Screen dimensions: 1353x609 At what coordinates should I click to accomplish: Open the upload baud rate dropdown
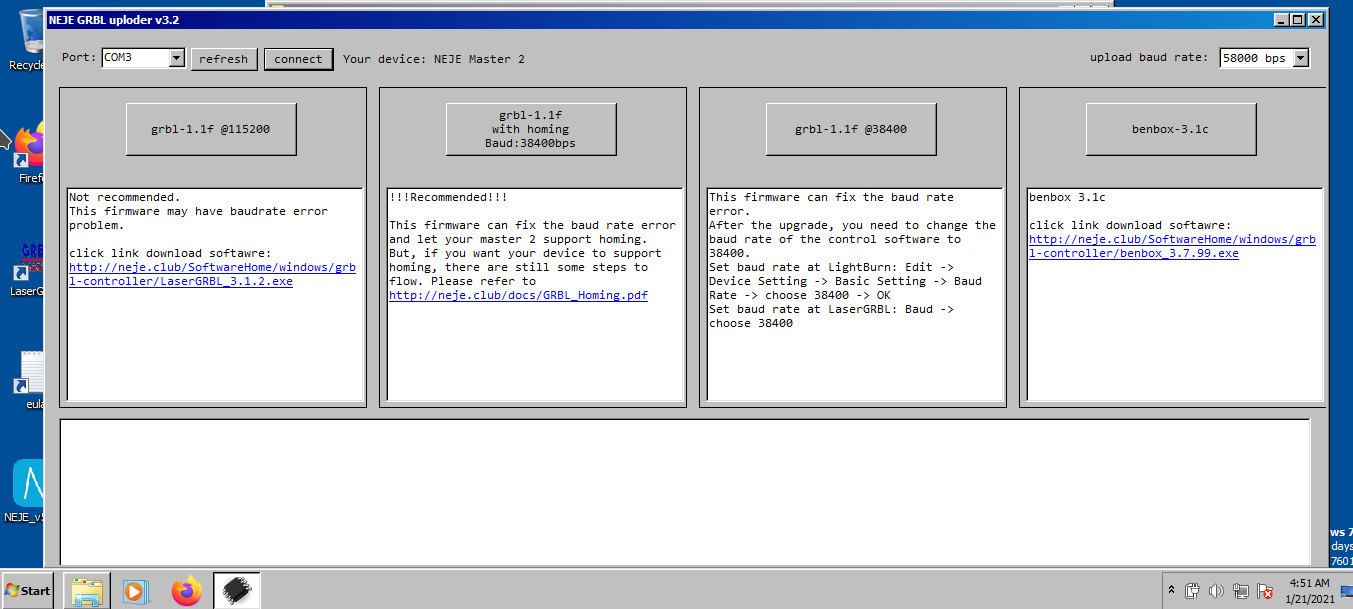tap(1300, 58)
